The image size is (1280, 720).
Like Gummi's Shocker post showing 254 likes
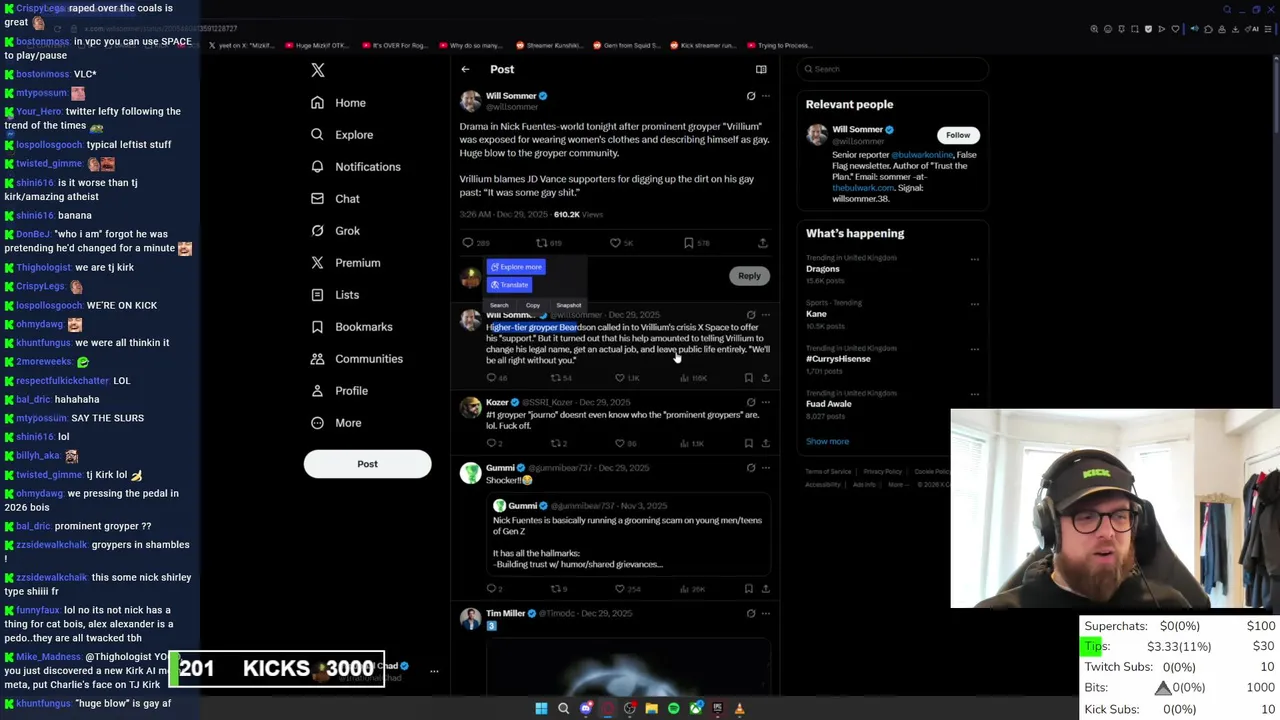tap(619, 589)
